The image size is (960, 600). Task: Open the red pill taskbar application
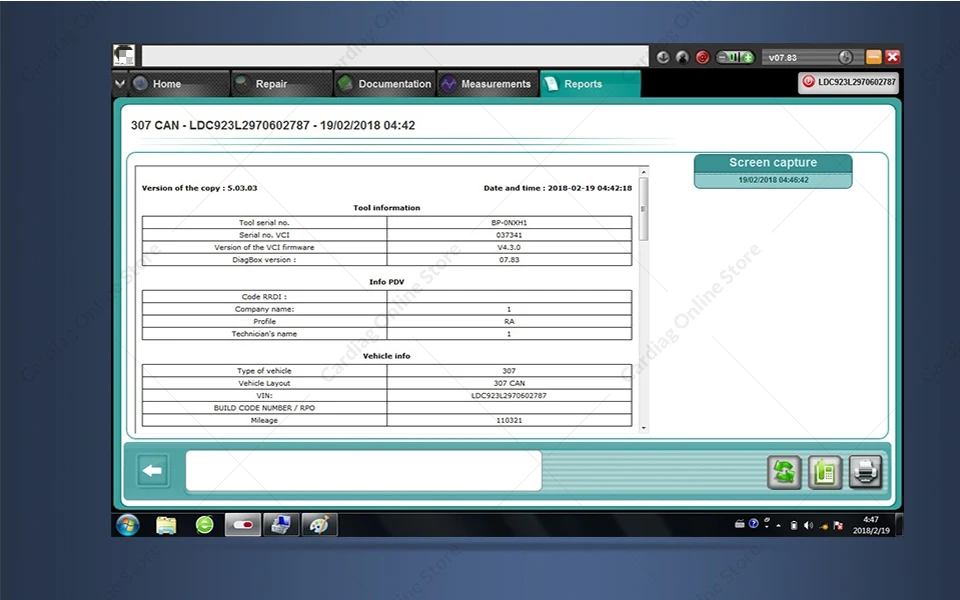(242, 525)
